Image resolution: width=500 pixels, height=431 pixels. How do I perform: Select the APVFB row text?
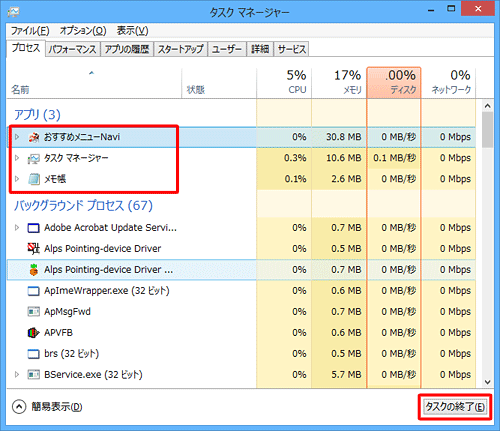[x=58, y=333]
